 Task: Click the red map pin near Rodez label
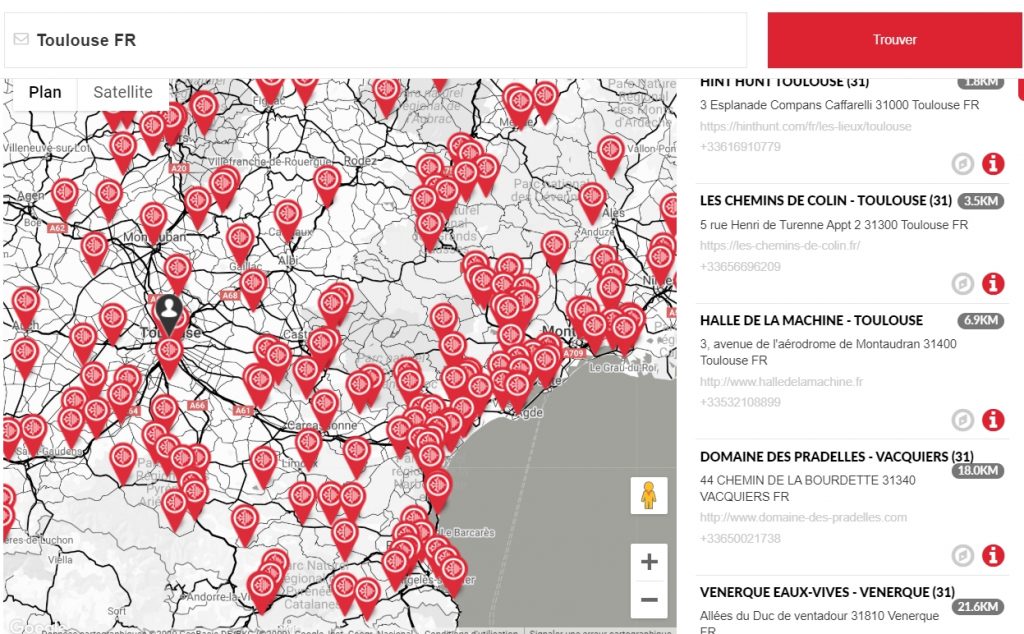pos(327,185)
